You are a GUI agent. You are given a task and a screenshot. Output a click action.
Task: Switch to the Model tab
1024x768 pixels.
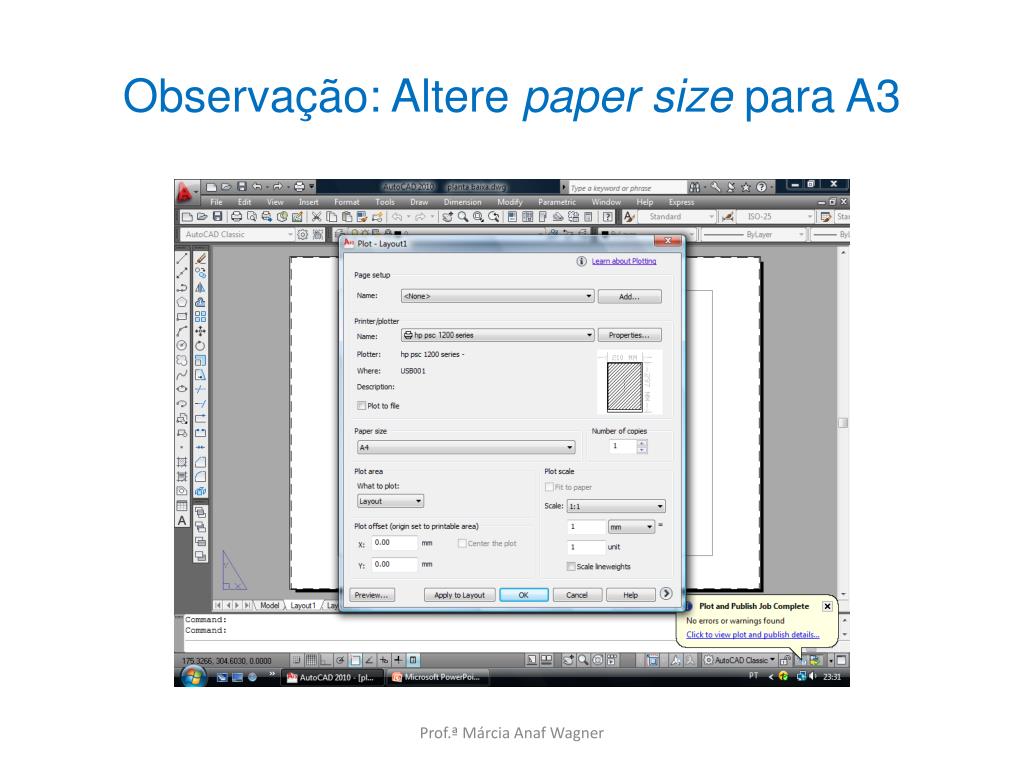269,605
